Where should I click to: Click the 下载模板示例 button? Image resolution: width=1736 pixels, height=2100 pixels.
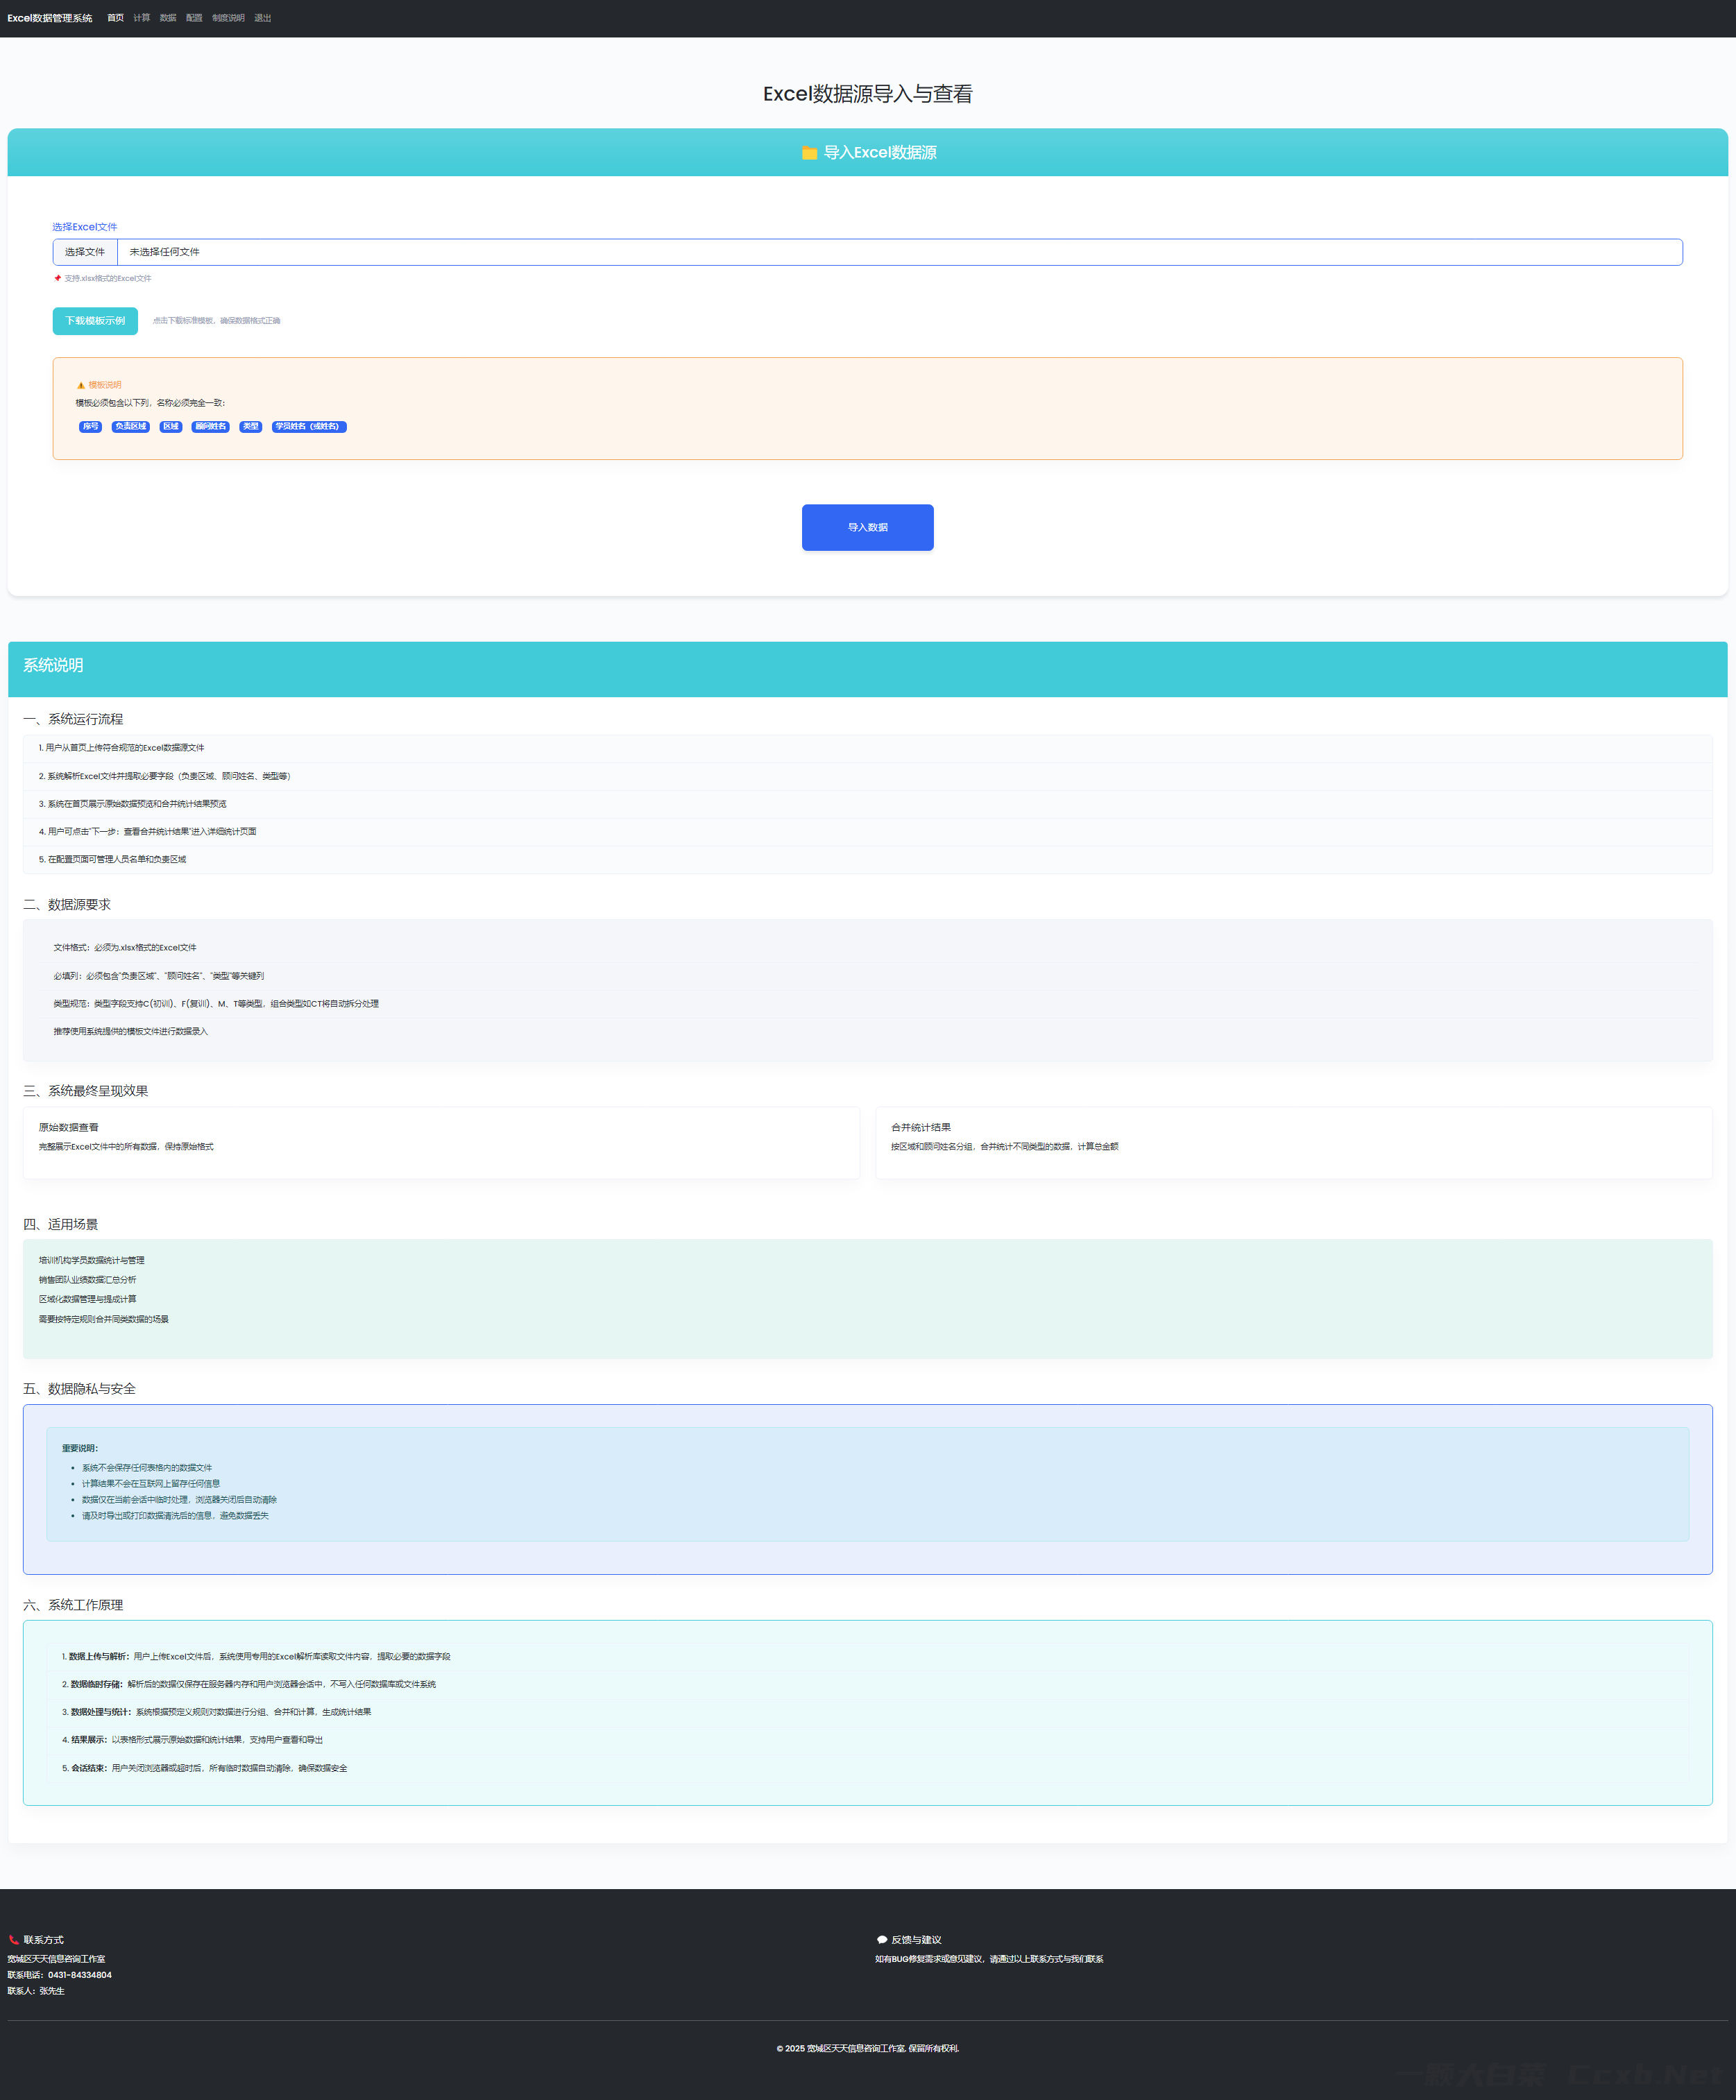(x=95, y=321)
